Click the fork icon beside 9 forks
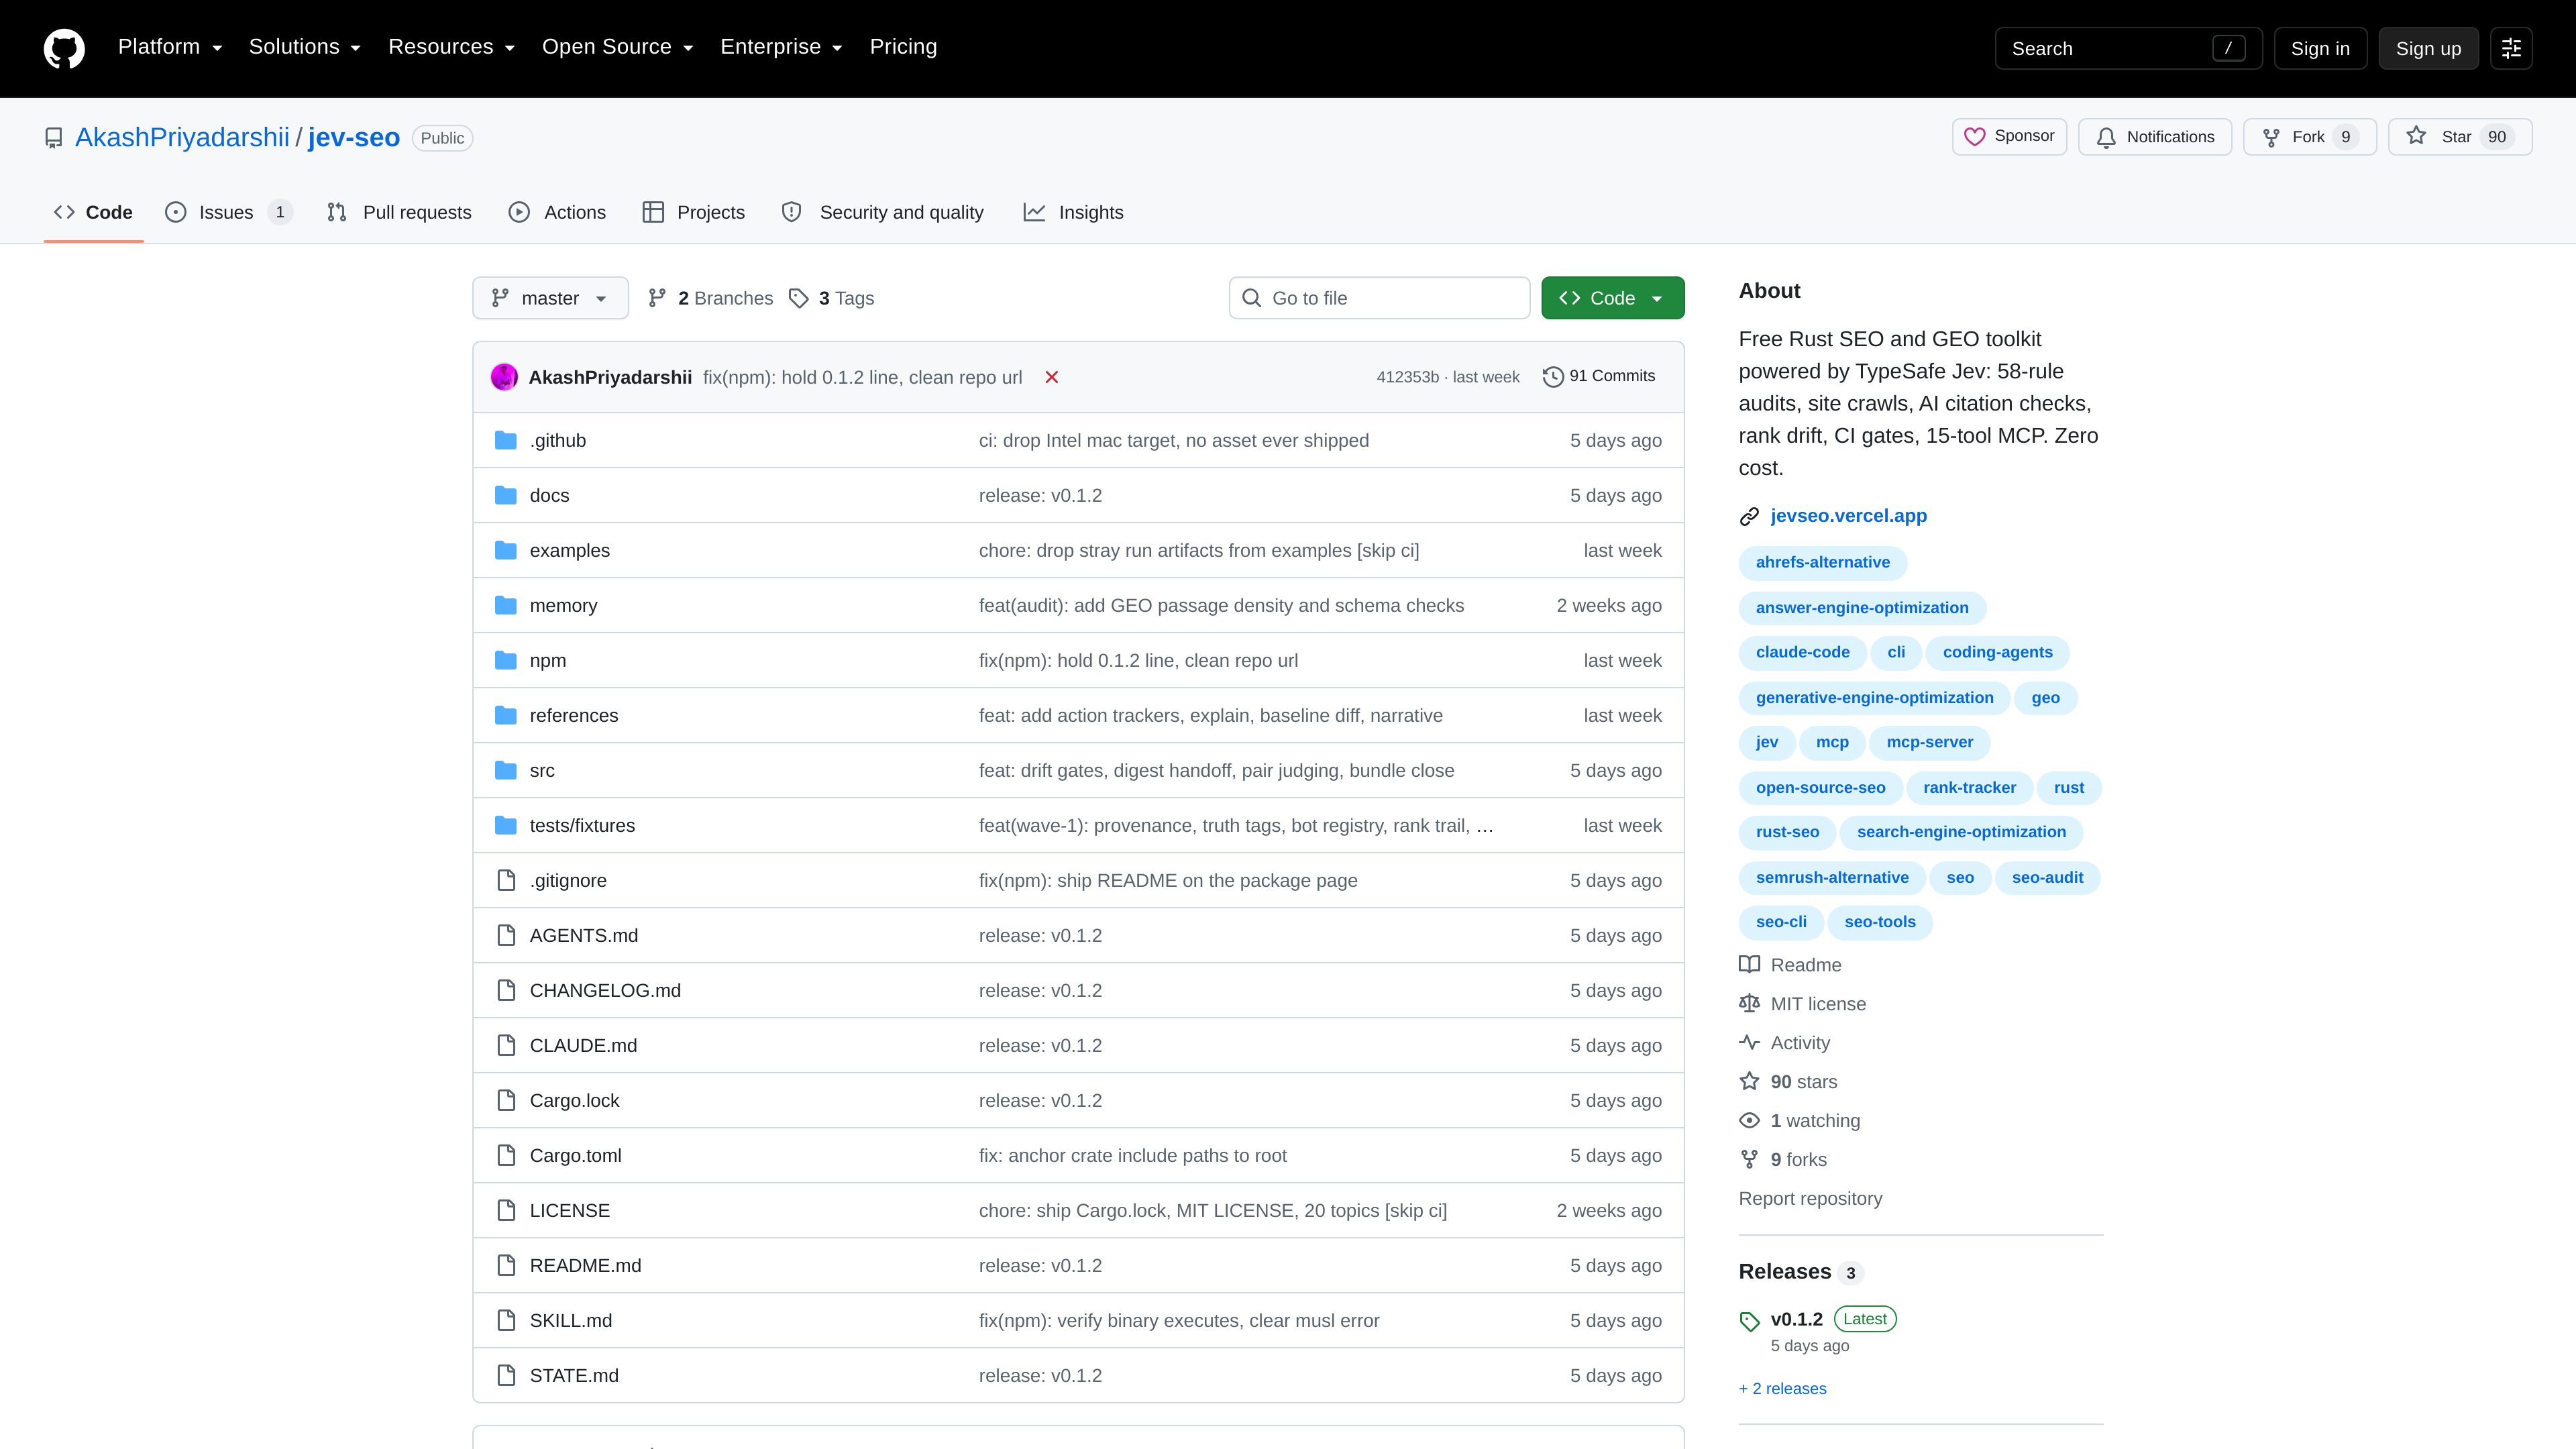2576x1449 pixels. point(1749,1160)
